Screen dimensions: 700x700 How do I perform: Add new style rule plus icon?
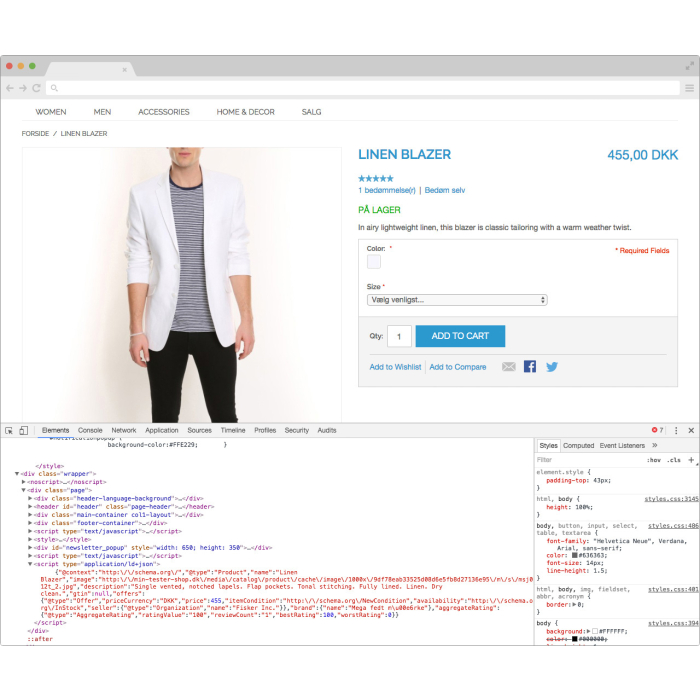691,460
